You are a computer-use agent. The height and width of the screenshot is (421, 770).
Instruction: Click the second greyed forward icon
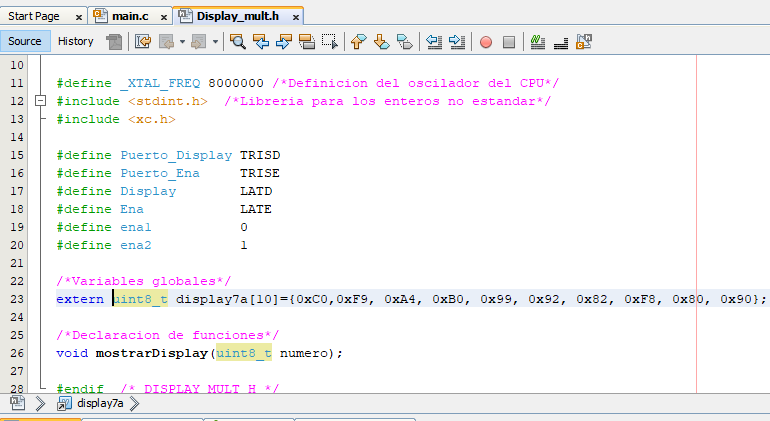tap(198, 42)
